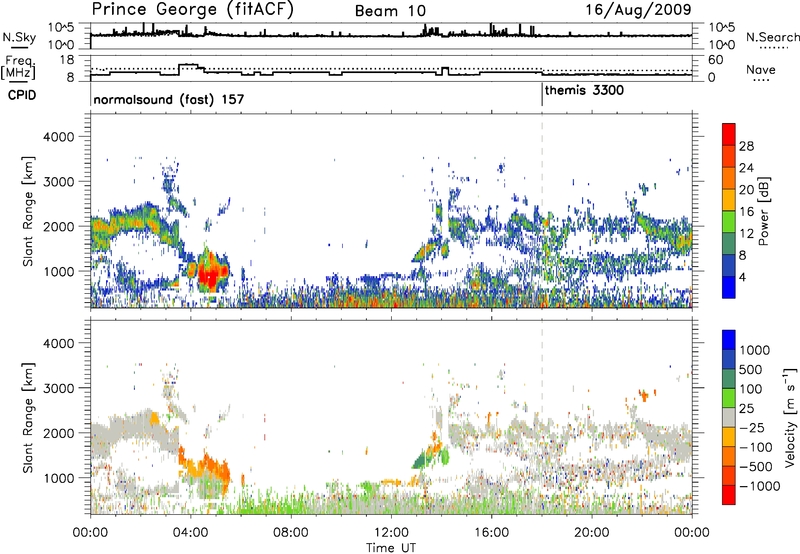Click the "60" Nave axis tick
This screenshot has width=800, height=554.
tap(715, 60)
